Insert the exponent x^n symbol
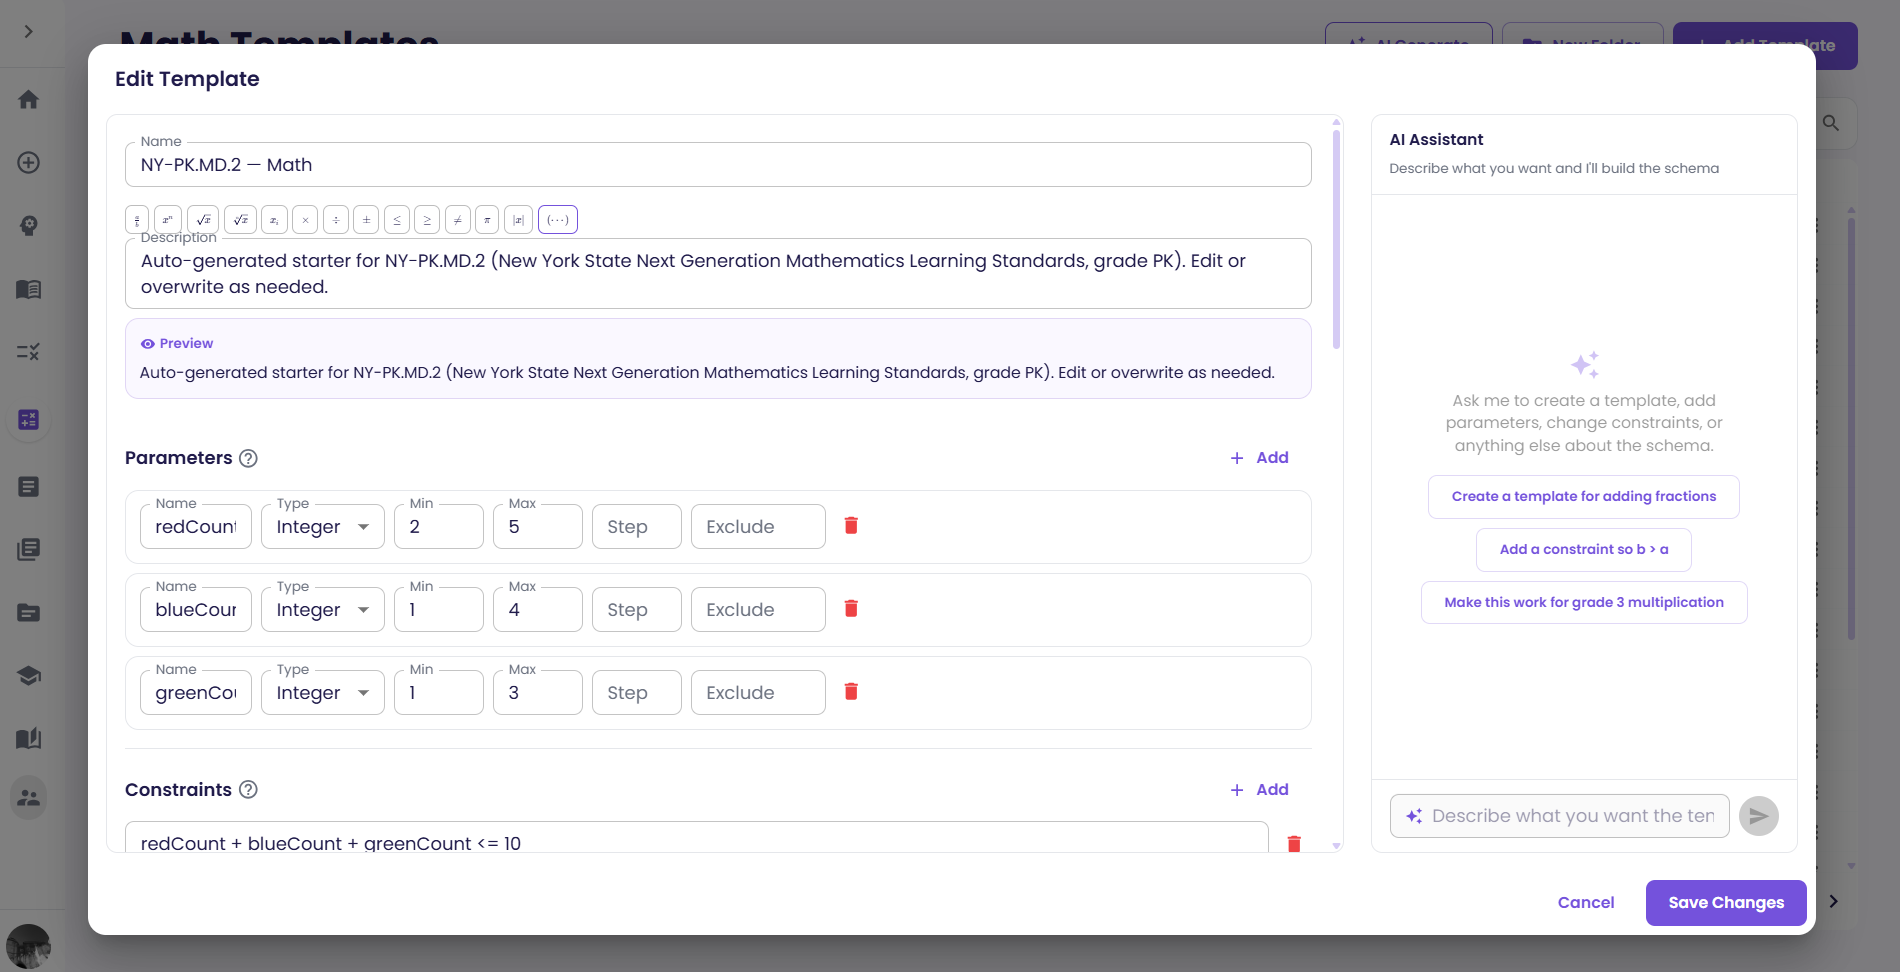1900x972 pixels. pos(168,219)
